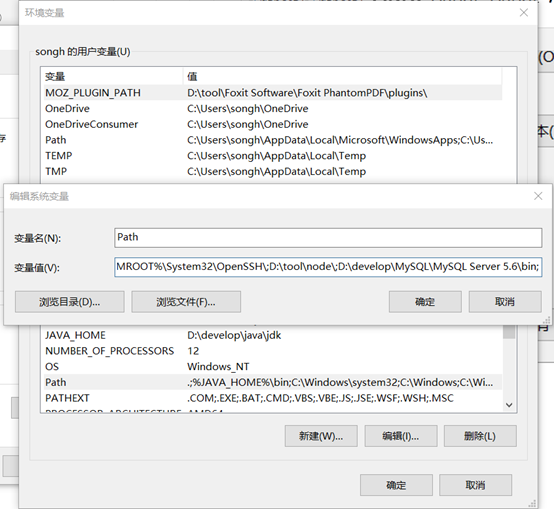Click 取消 in the 编辑系统变量 dialog
554x509 pixels.
(505, 302)
